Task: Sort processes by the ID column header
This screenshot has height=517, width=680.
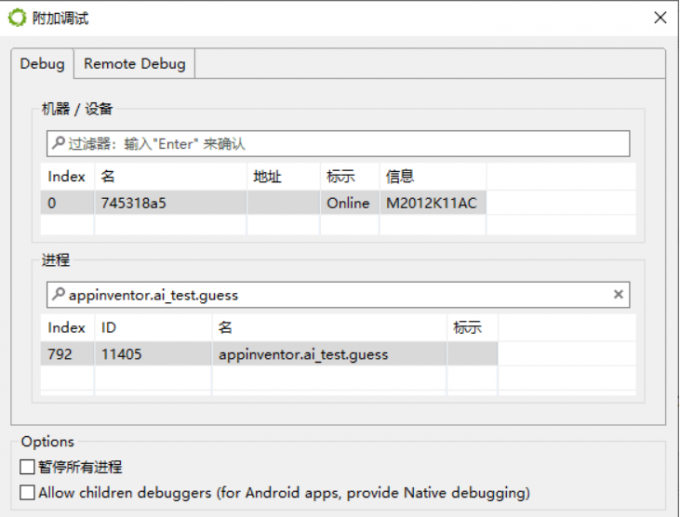Action: coord(150,328)
